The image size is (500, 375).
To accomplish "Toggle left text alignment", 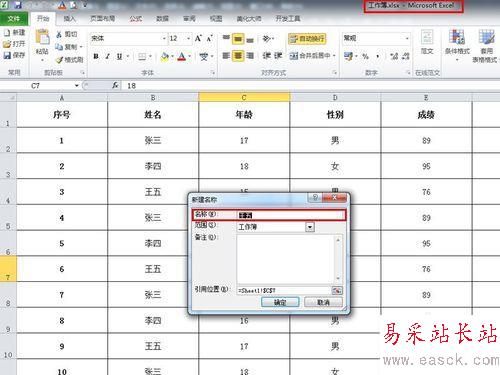I will click(226, 56).
